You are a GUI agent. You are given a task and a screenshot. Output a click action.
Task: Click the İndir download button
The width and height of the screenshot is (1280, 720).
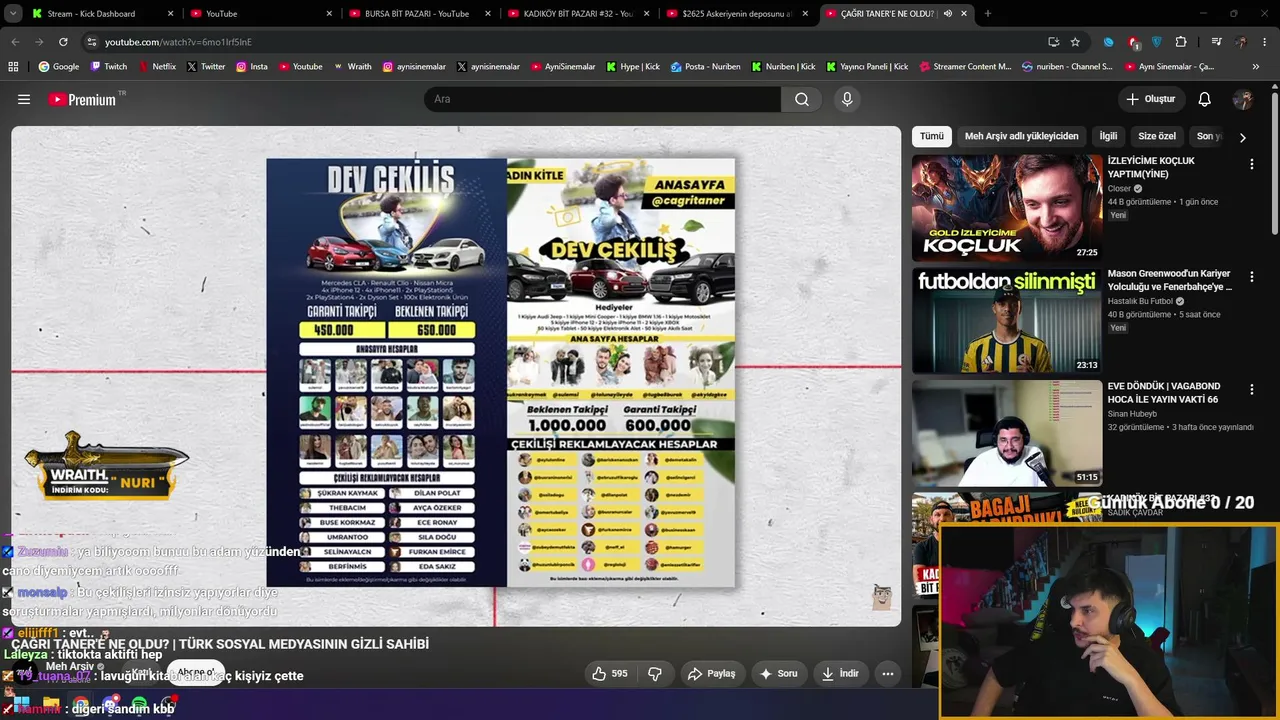pyautogui.click(x=840, y=674)
